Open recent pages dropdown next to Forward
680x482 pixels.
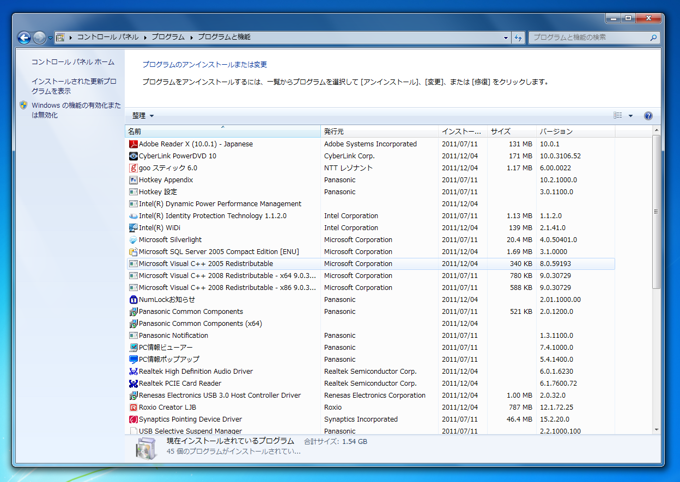tap(50, 38)
